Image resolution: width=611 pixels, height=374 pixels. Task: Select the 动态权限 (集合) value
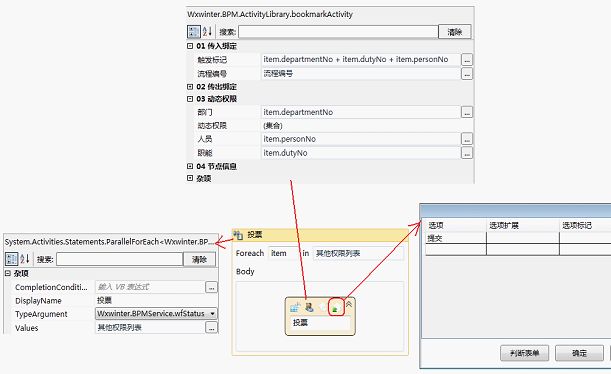[273, 126]
